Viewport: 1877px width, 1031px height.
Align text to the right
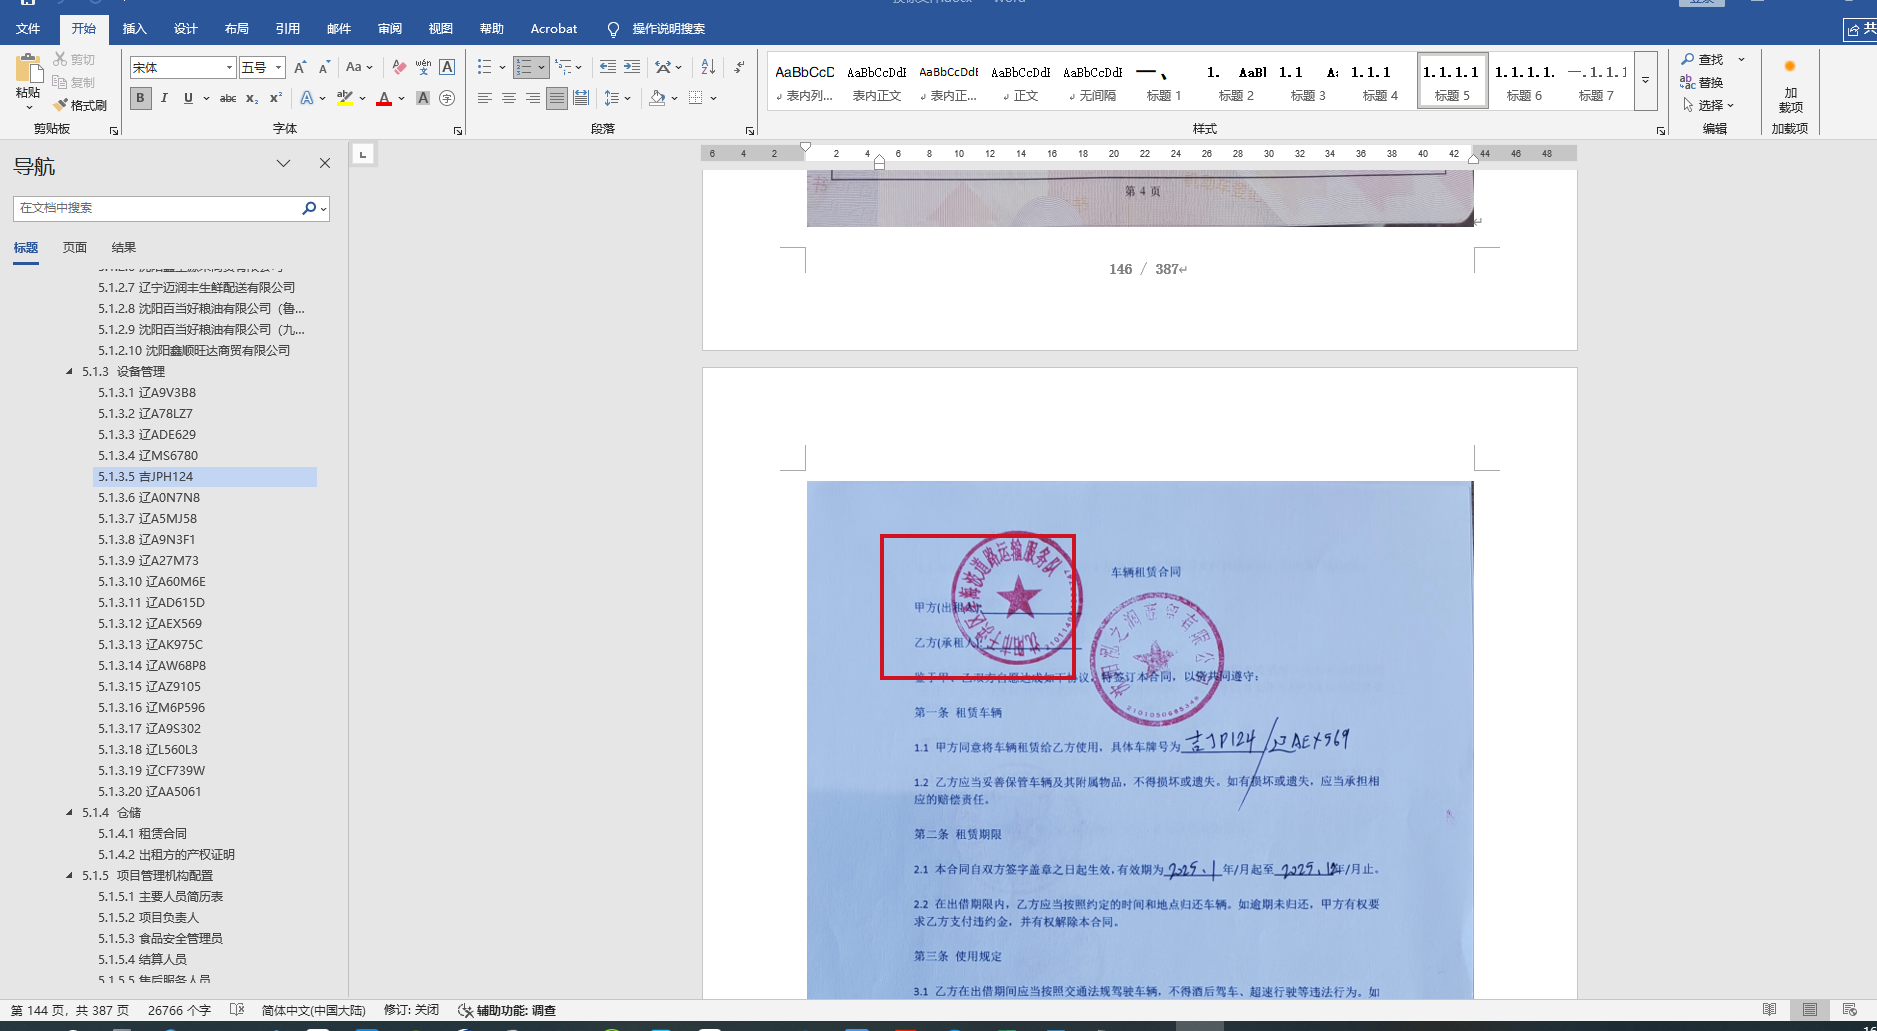pyautogui.click(x=533, y=98)
